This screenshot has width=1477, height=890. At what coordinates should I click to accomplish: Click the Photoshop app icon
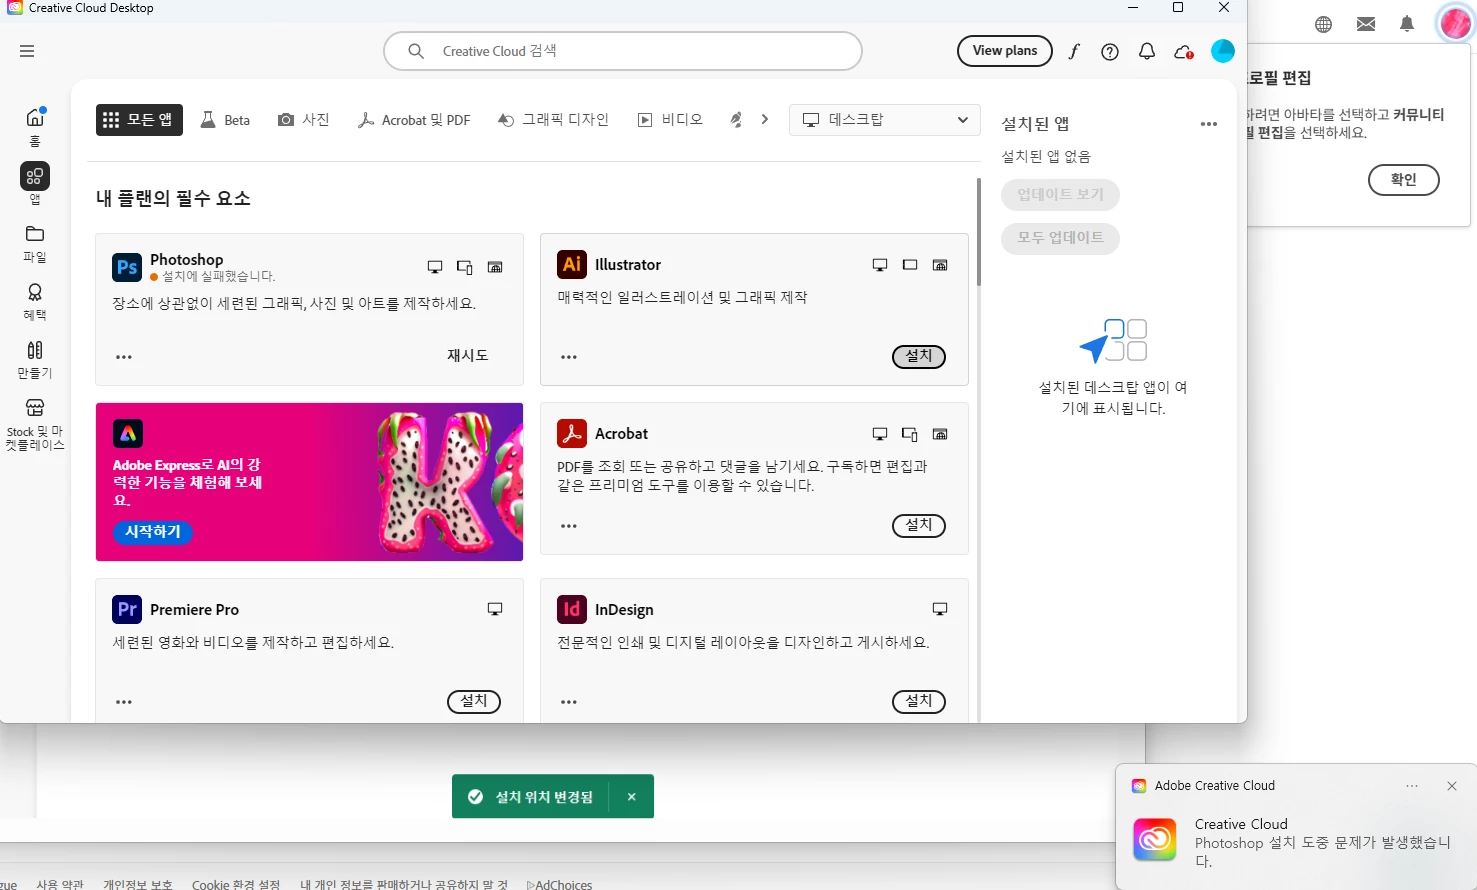tap(127, 267)
